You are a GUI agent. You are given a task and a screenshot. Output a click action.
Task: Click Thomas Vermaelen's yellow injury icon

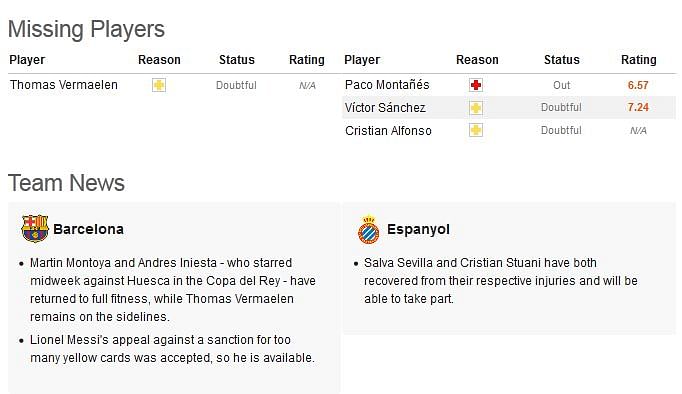[159, 85]
